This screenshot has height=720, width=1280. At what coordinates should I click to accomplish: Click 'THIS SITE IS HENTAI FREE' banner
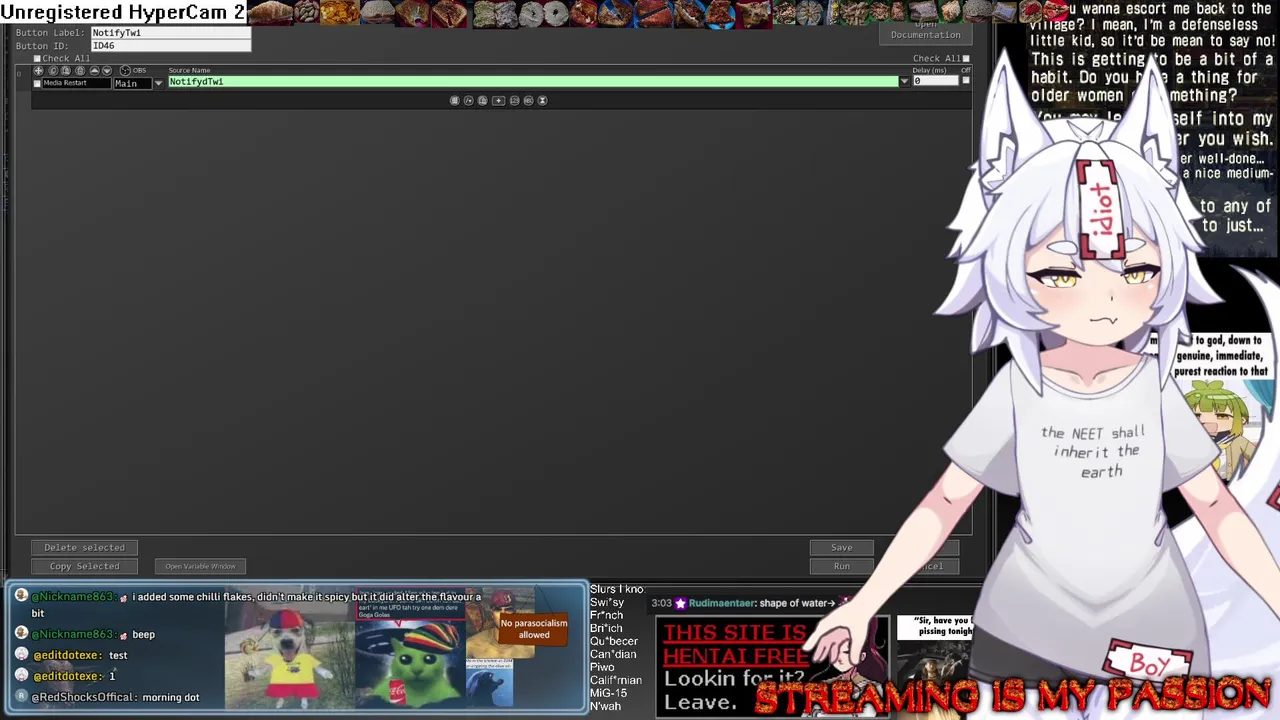point(735,644)
